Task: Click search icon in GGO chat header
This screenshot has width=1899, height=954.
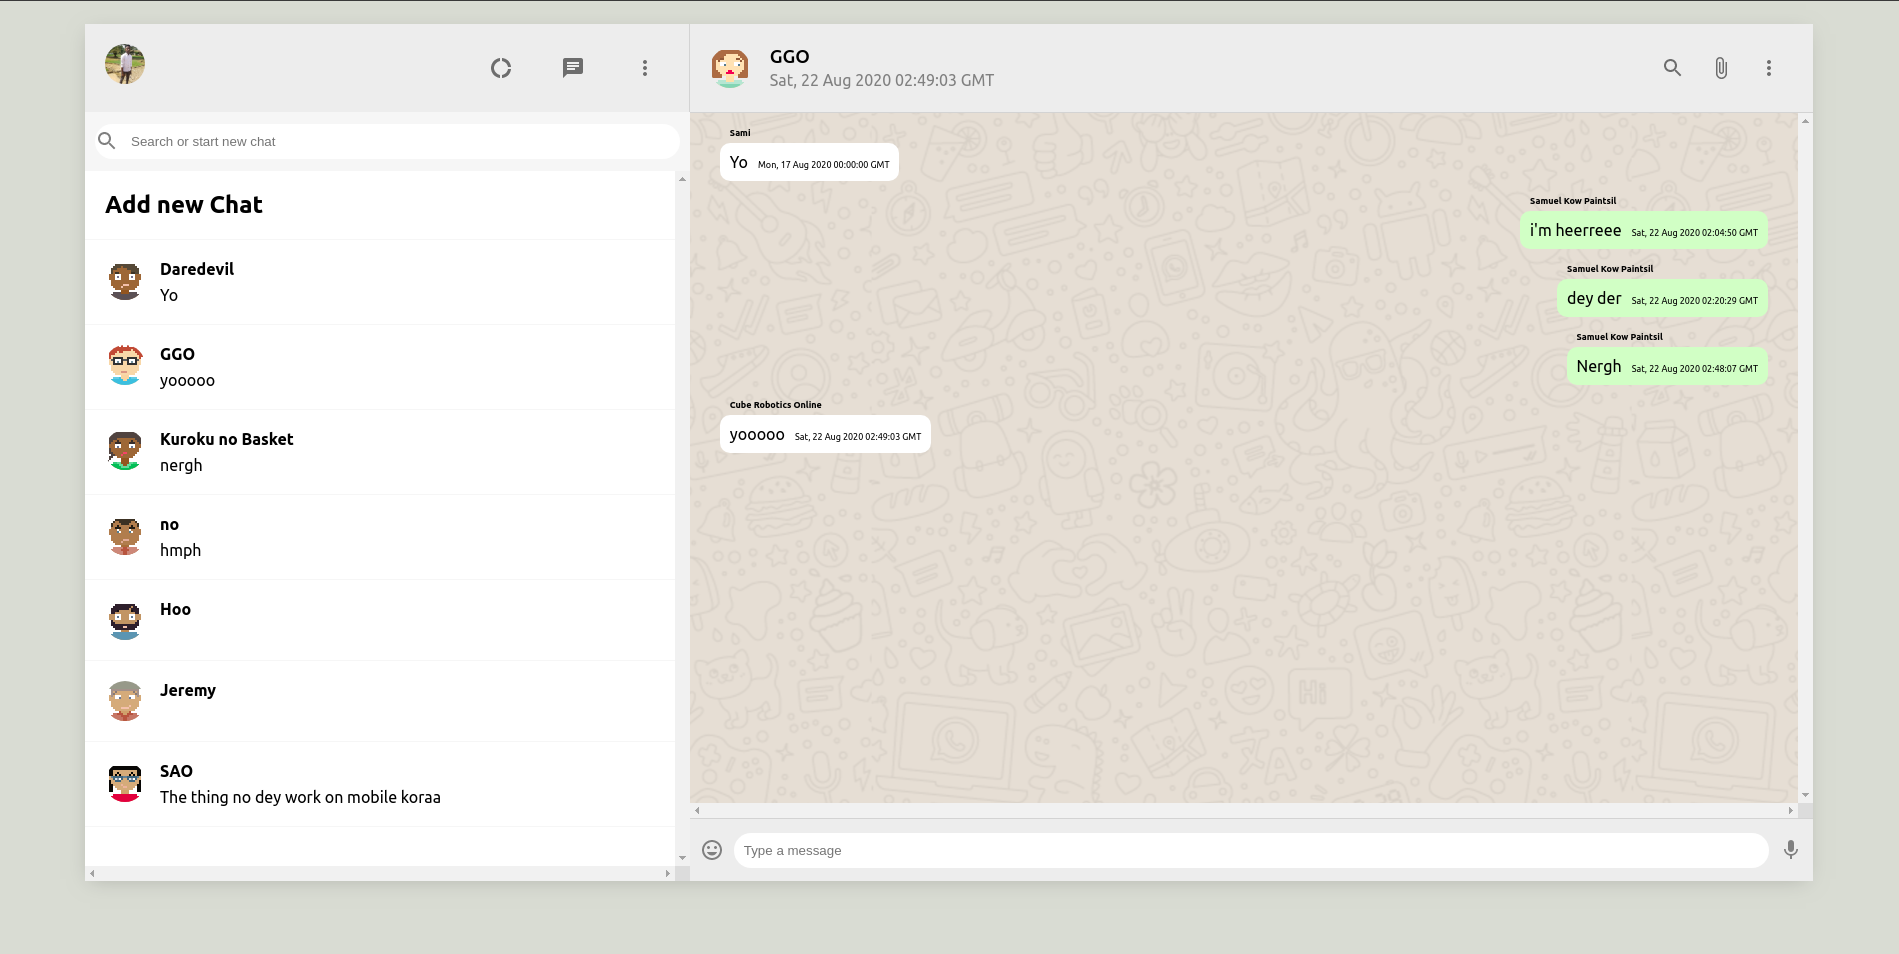Action: pos(1672,68)
